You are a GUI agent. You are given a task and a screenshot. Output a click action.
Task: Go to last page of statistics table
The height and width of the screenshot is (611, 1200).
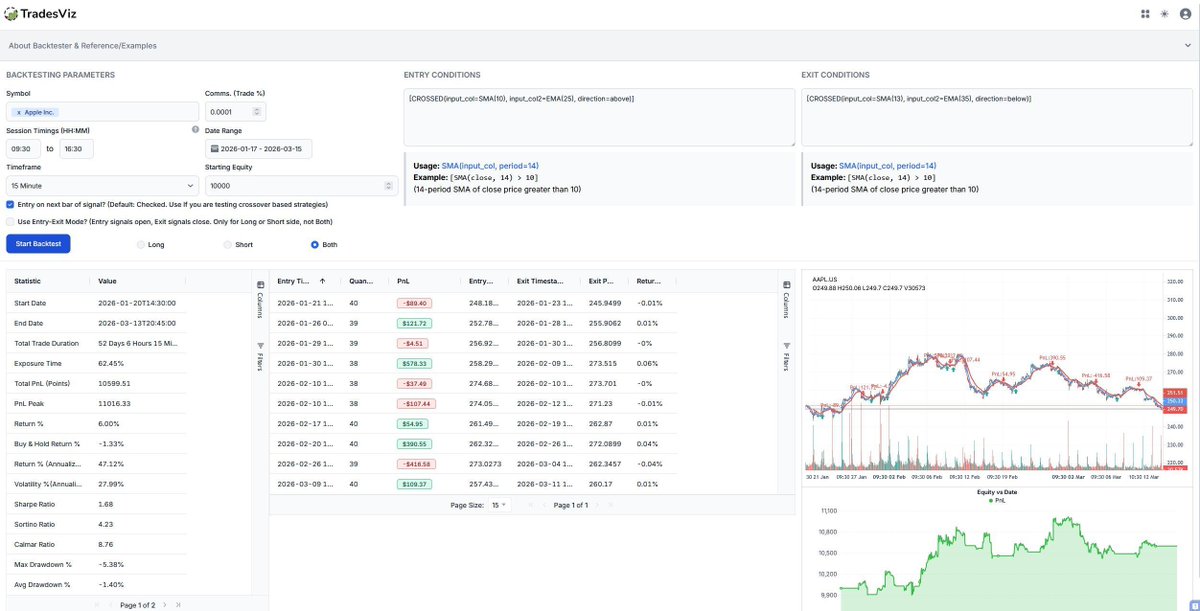178,605
